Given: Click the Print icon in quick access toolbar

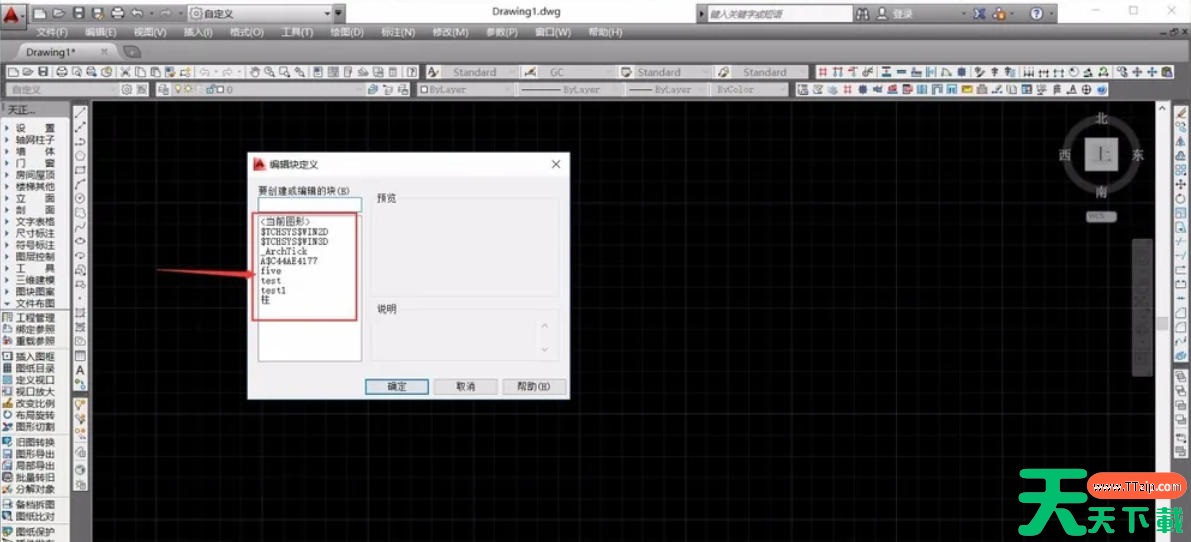Looking at the screenshot, I should tap(118, 14).
